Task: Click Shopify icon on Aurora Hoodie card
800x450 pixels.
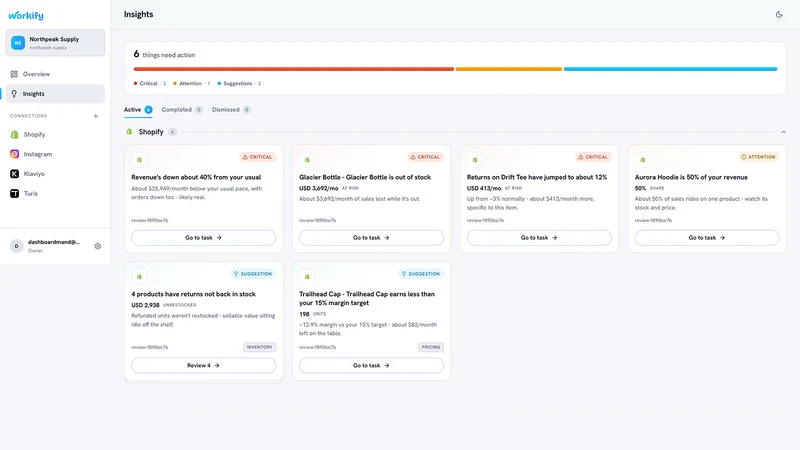Action: point(643,160)
